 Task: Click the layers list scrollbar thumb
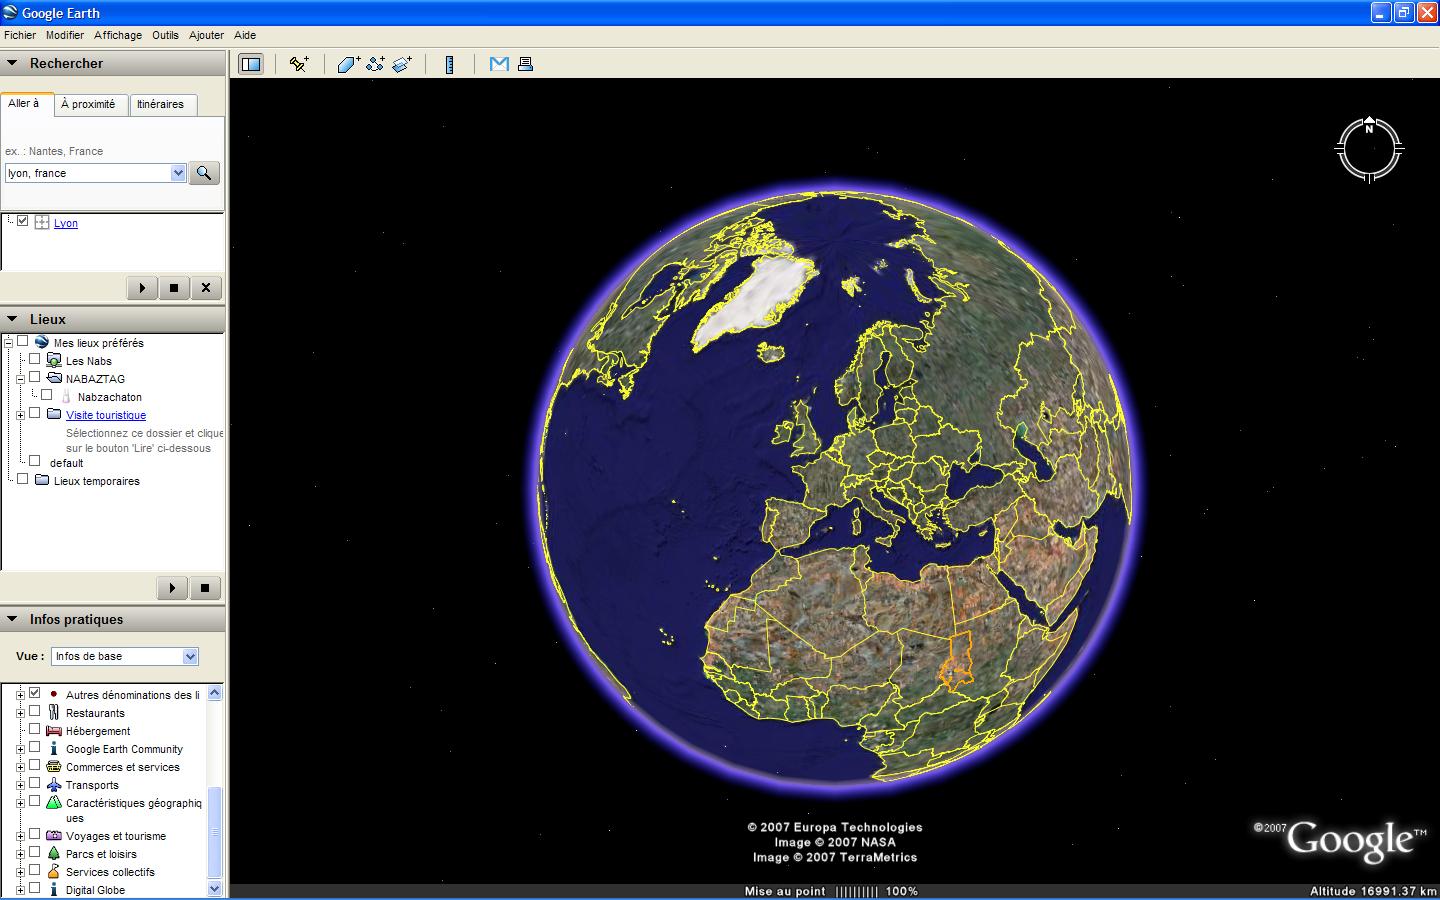coord(214,832)
